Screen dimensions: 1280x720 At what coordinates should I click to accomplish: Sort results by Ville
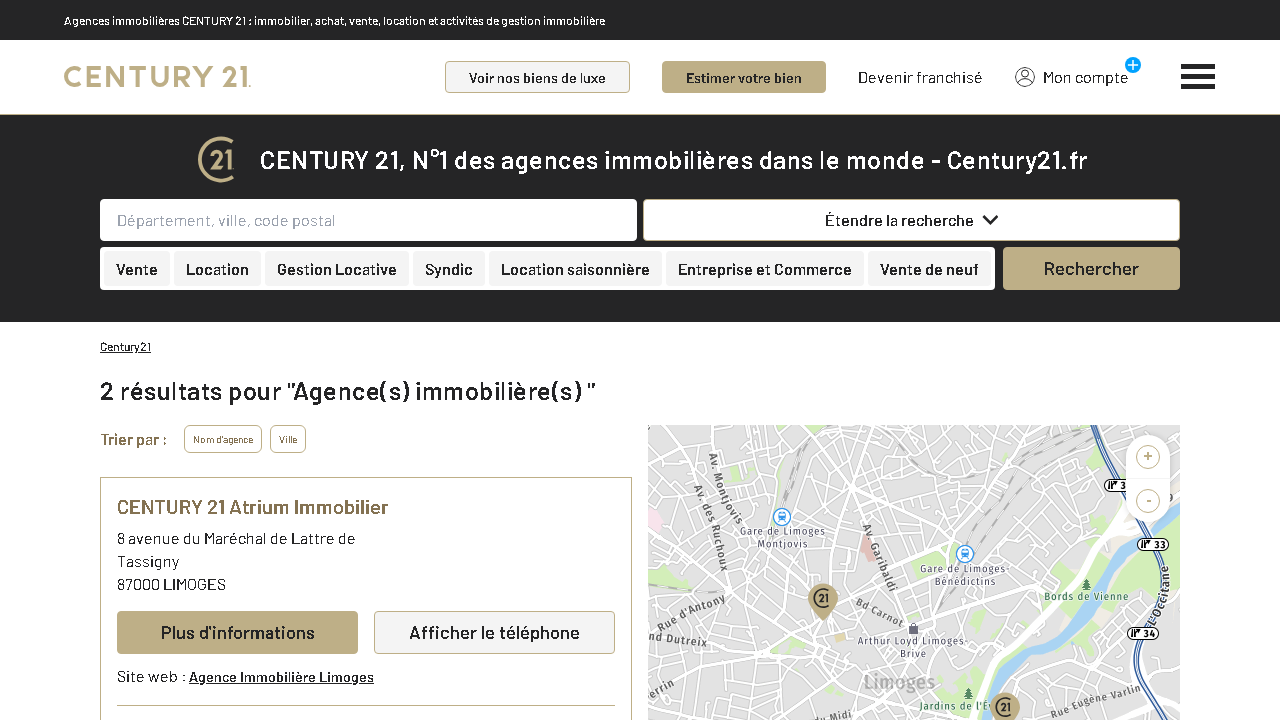pyautogui.click(x=288, y=439)
